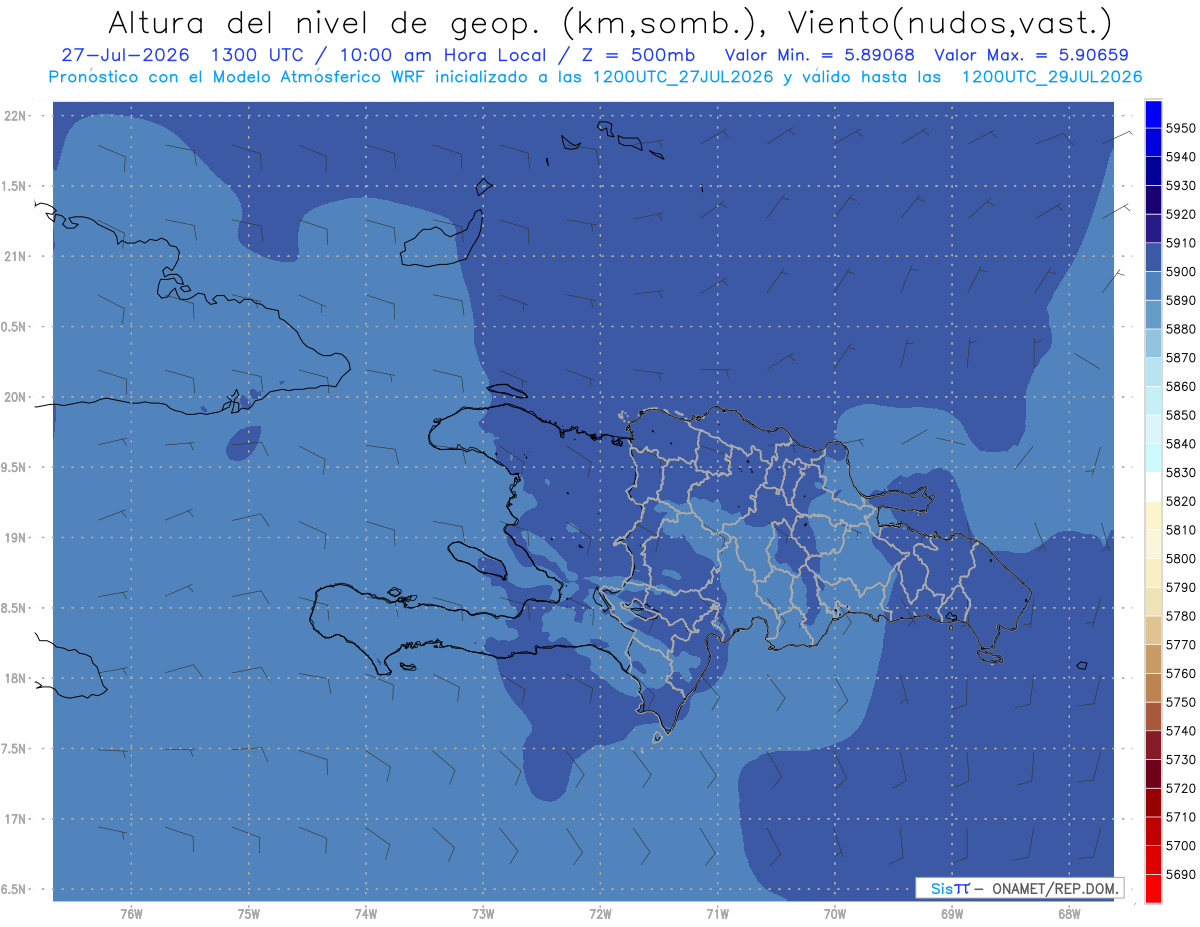Click the '76W' longitude axis label

coord(131,914)
